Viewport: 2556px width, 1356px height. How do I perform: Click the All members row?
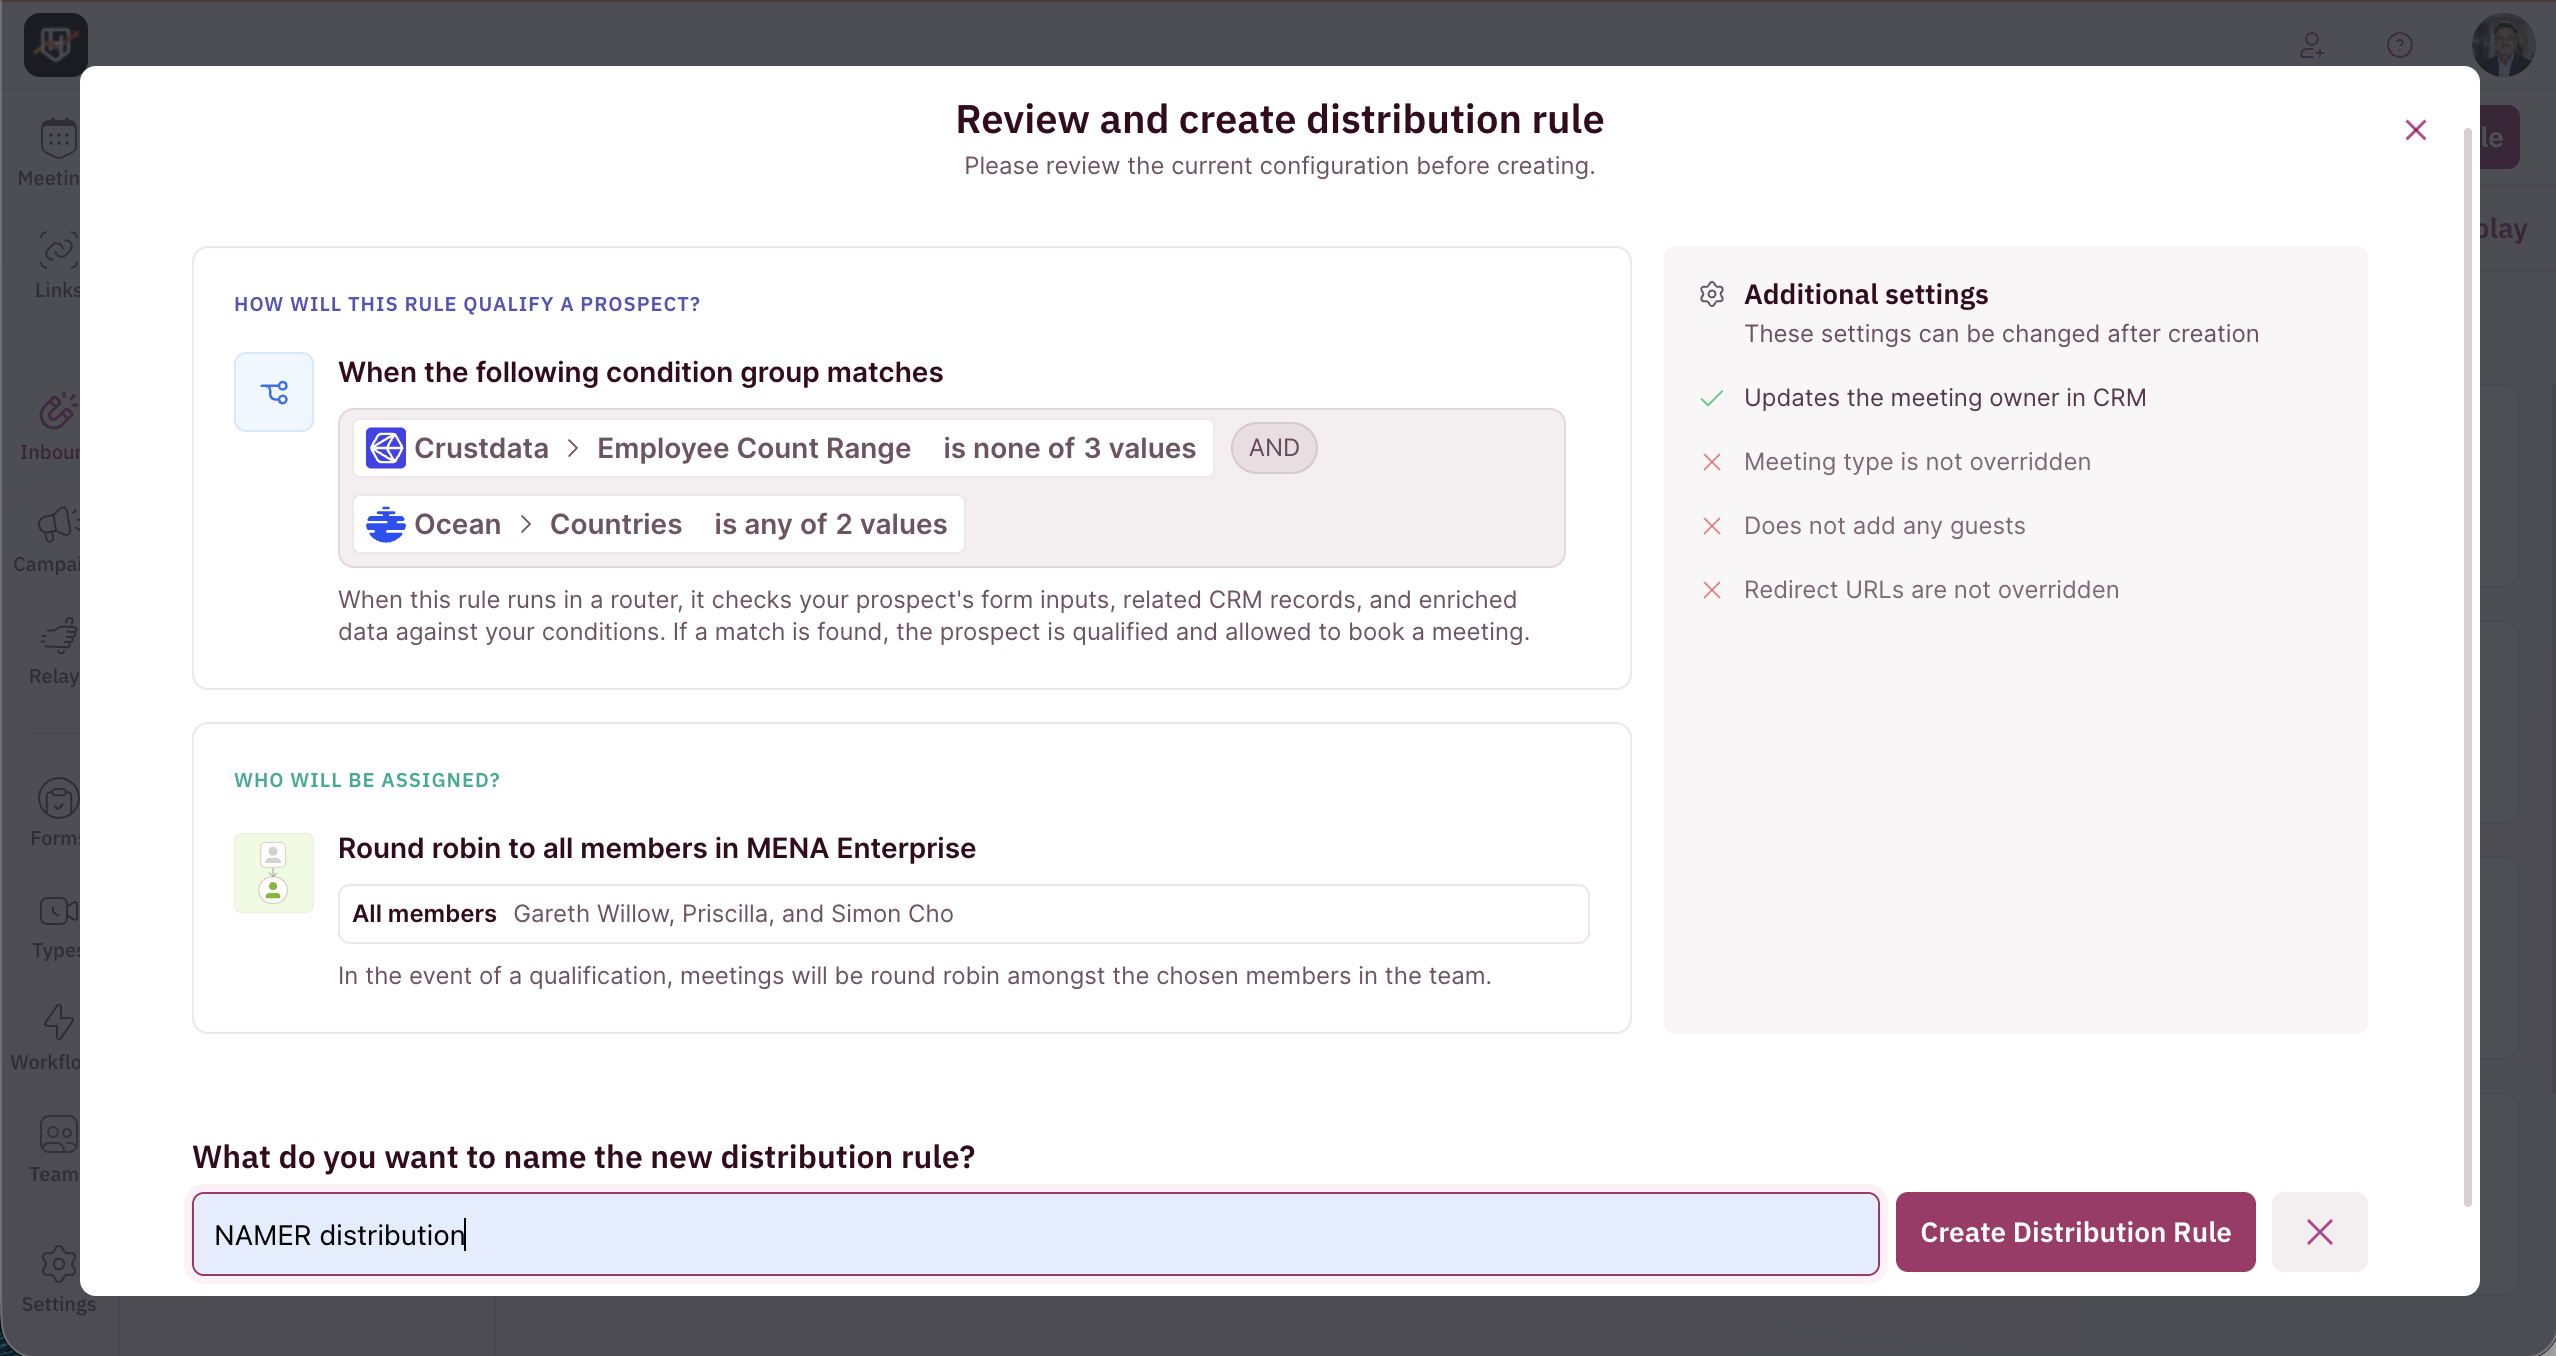(964, 914)
